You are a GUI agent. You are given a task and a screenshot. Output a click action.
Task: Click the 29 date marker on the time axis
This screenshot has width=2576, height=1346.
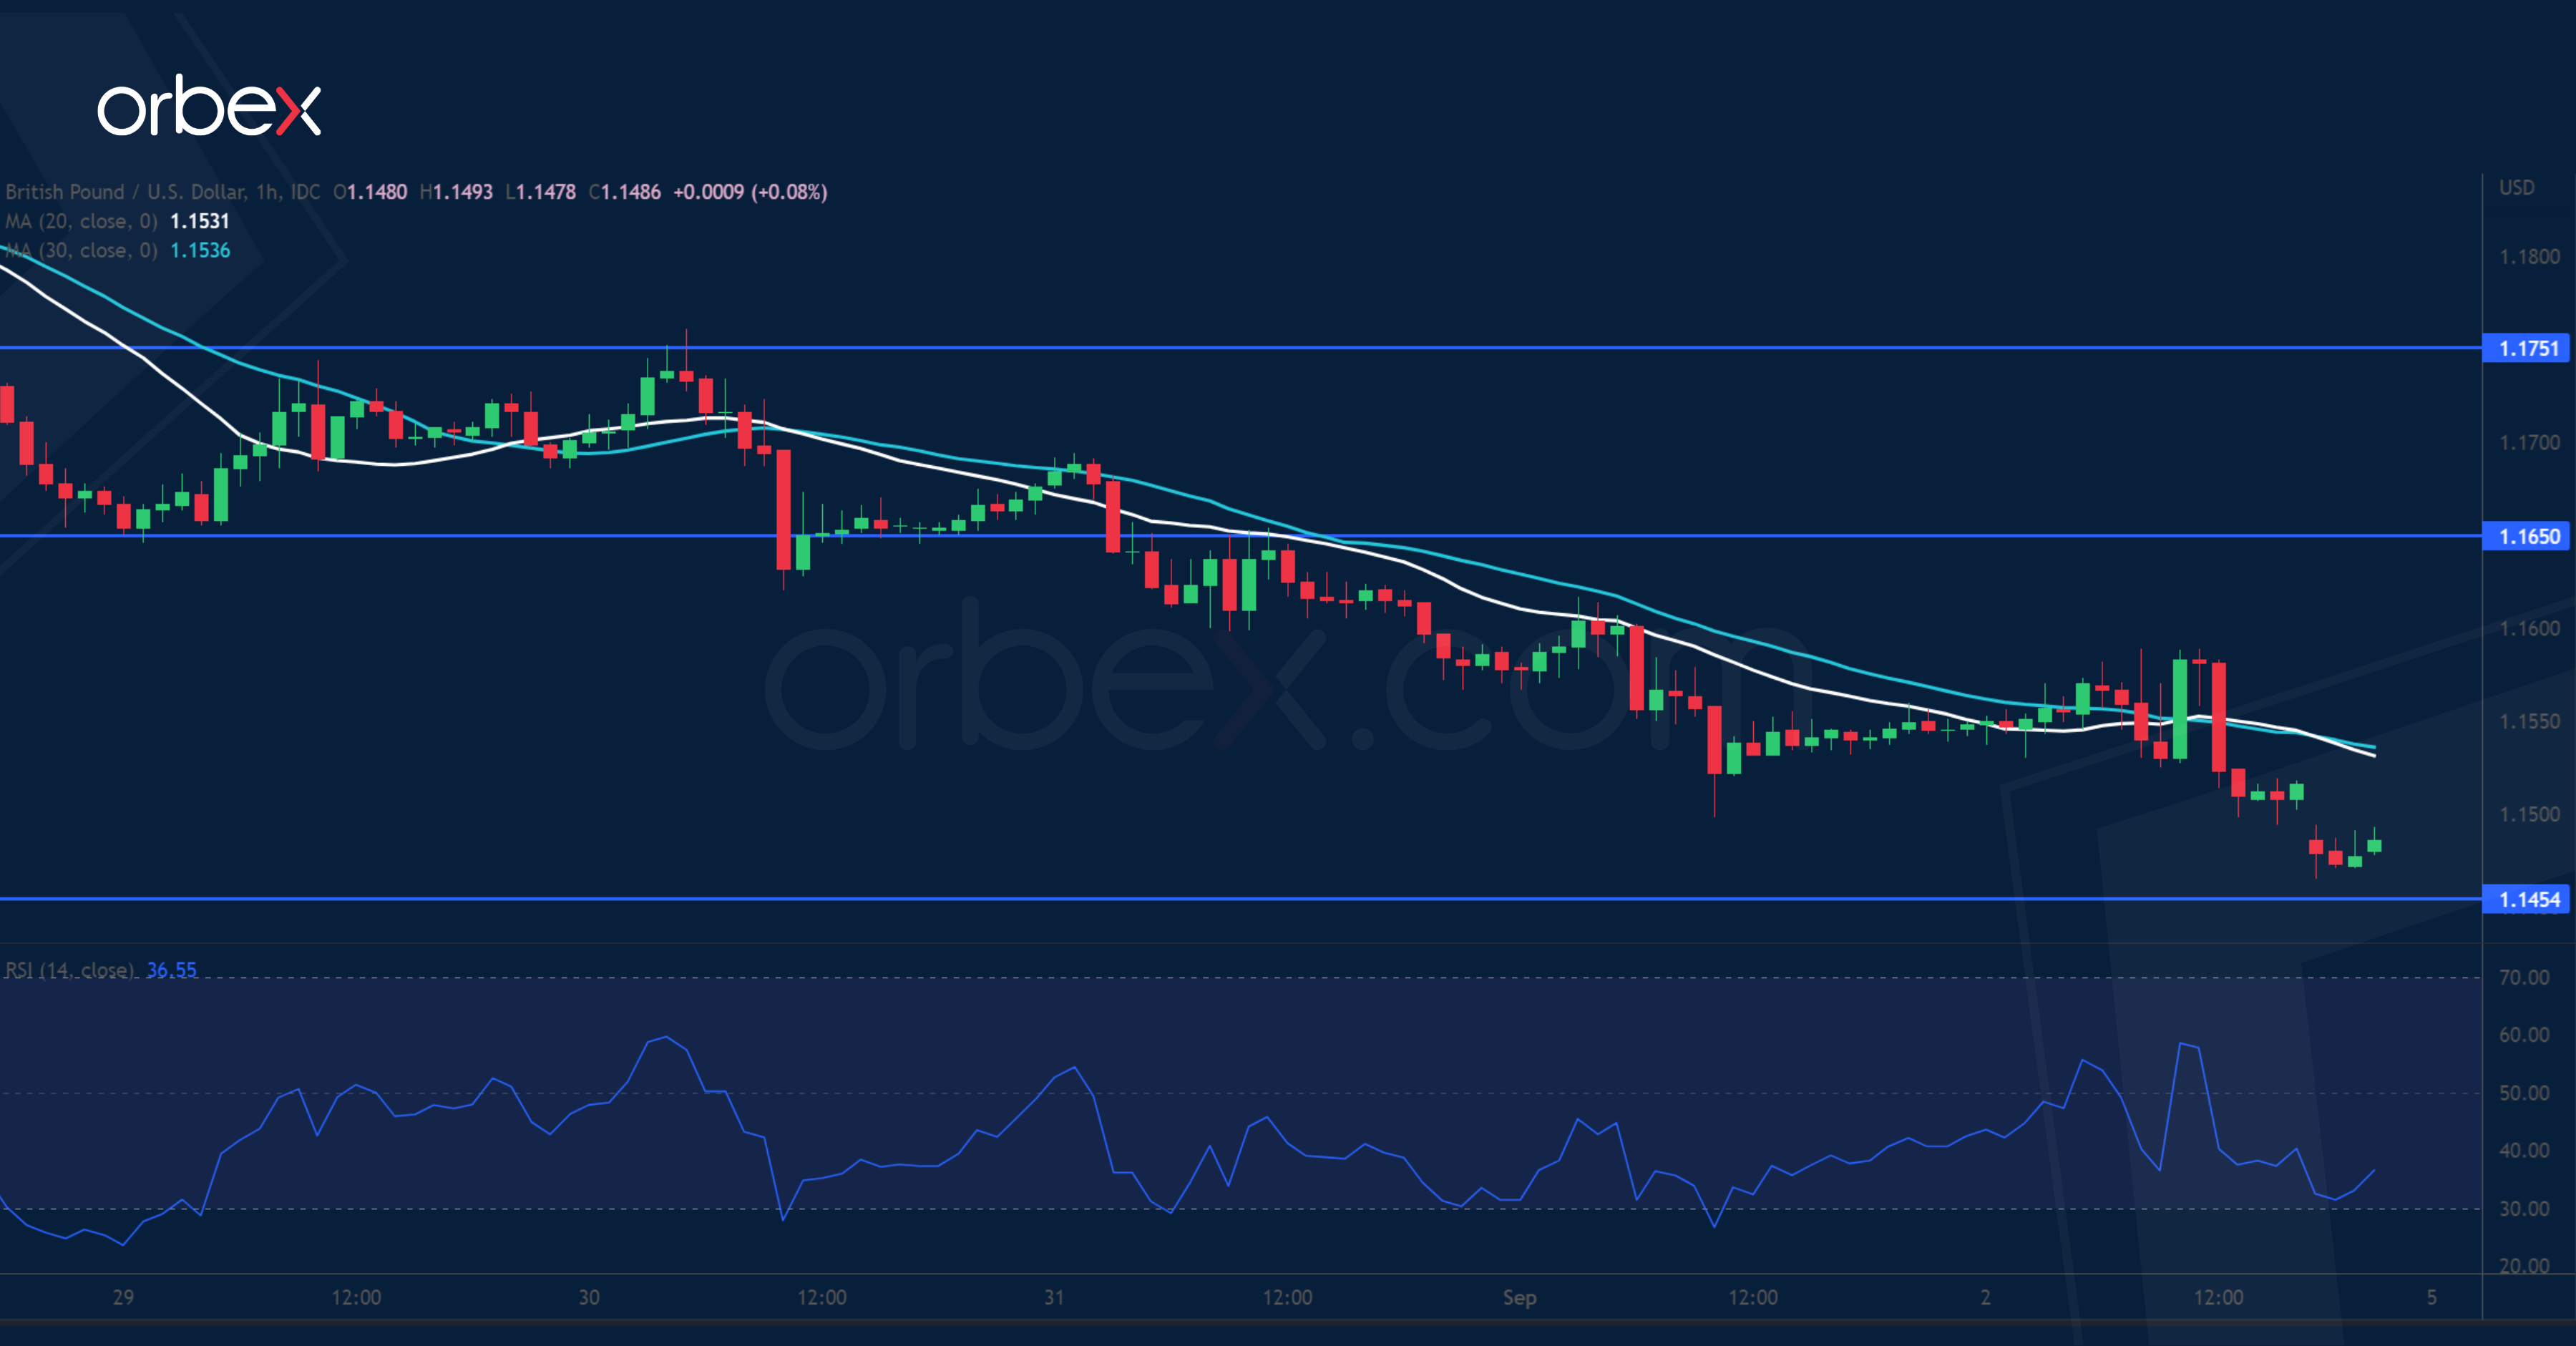tap(123, 1297)
